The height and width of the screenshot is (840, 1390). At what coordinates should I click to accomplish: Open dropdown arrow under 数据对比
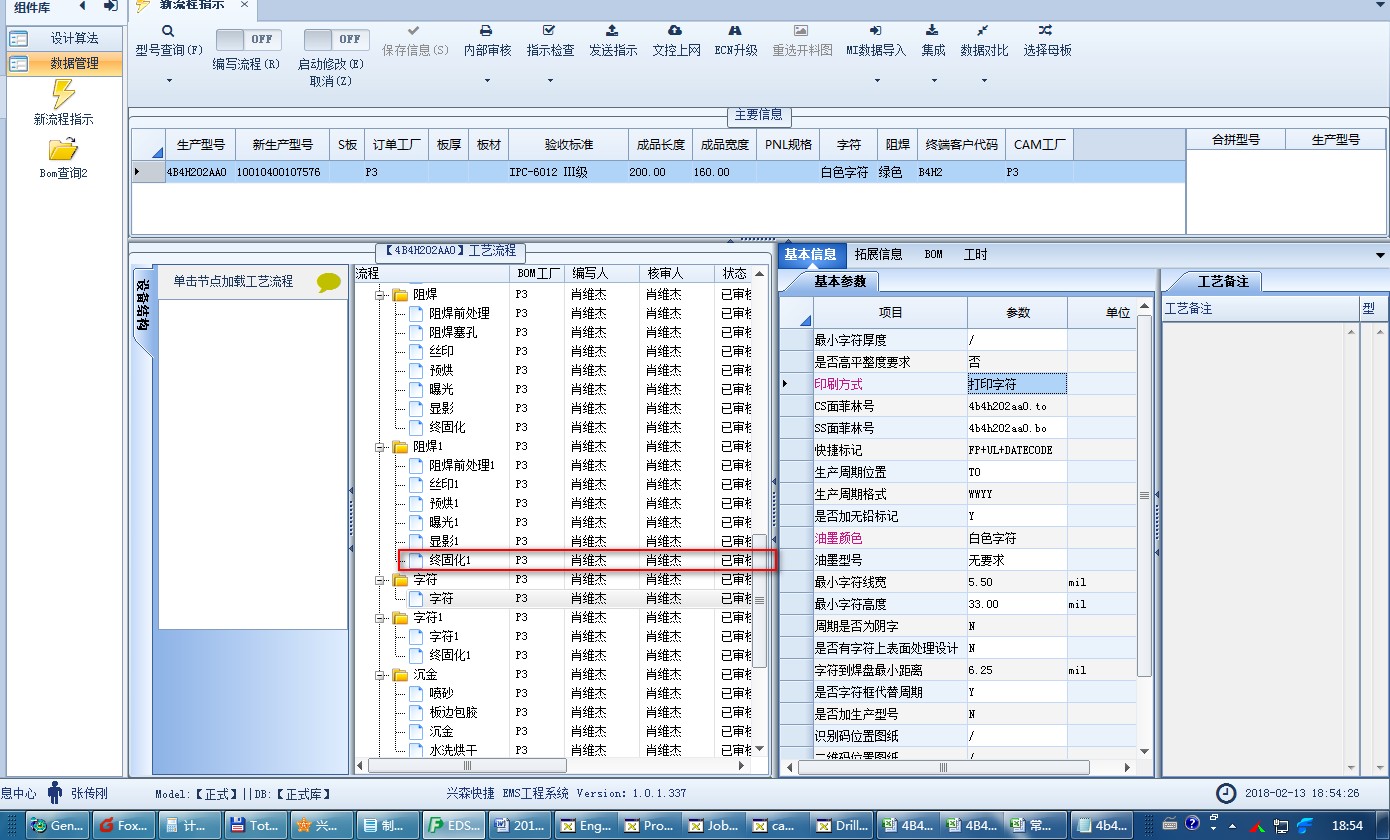(x=983, y=80)
